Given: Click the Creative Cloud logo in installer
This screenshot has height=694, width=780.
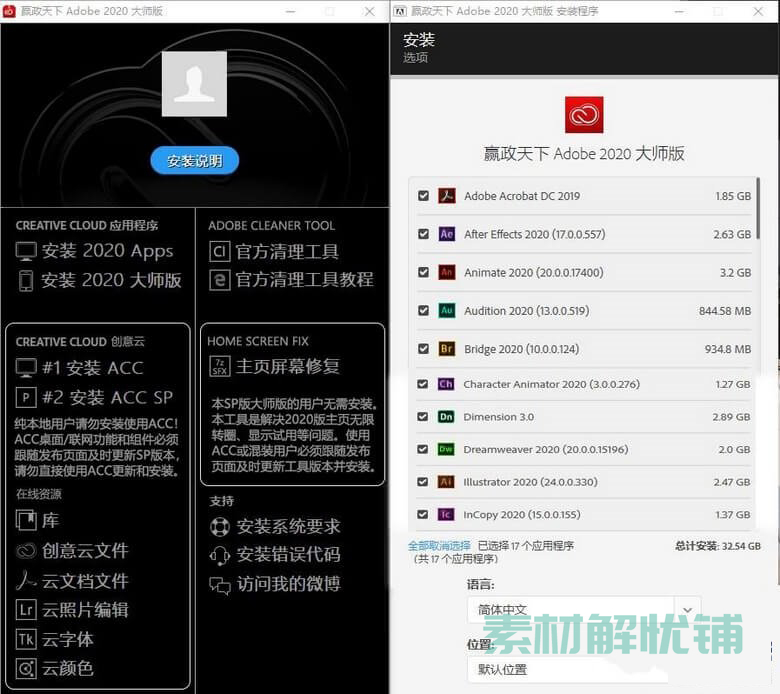Looking at the screenshot, I should click(584, 115).
